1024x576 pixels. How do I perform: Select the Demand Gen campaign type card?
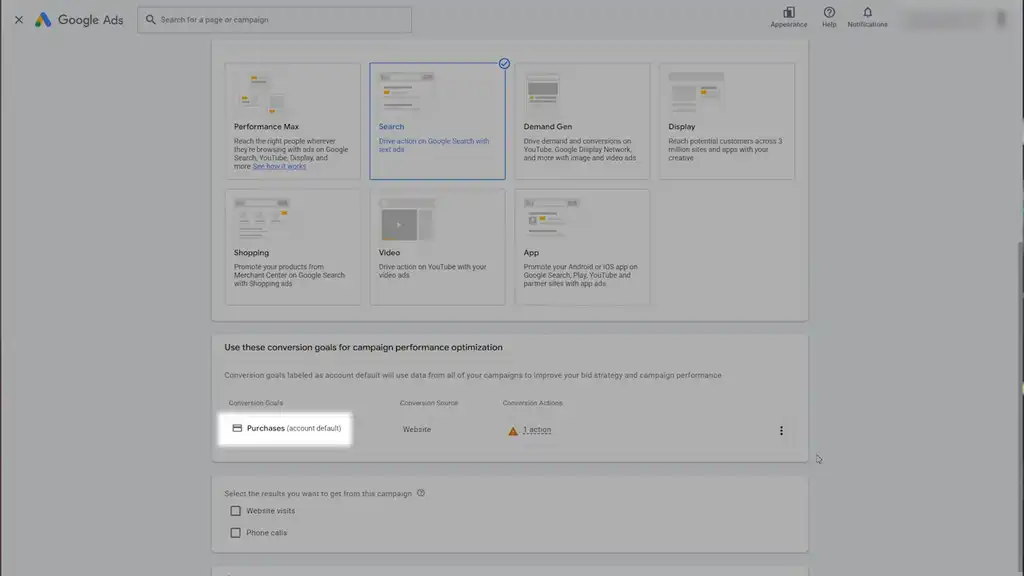(582, 121)
